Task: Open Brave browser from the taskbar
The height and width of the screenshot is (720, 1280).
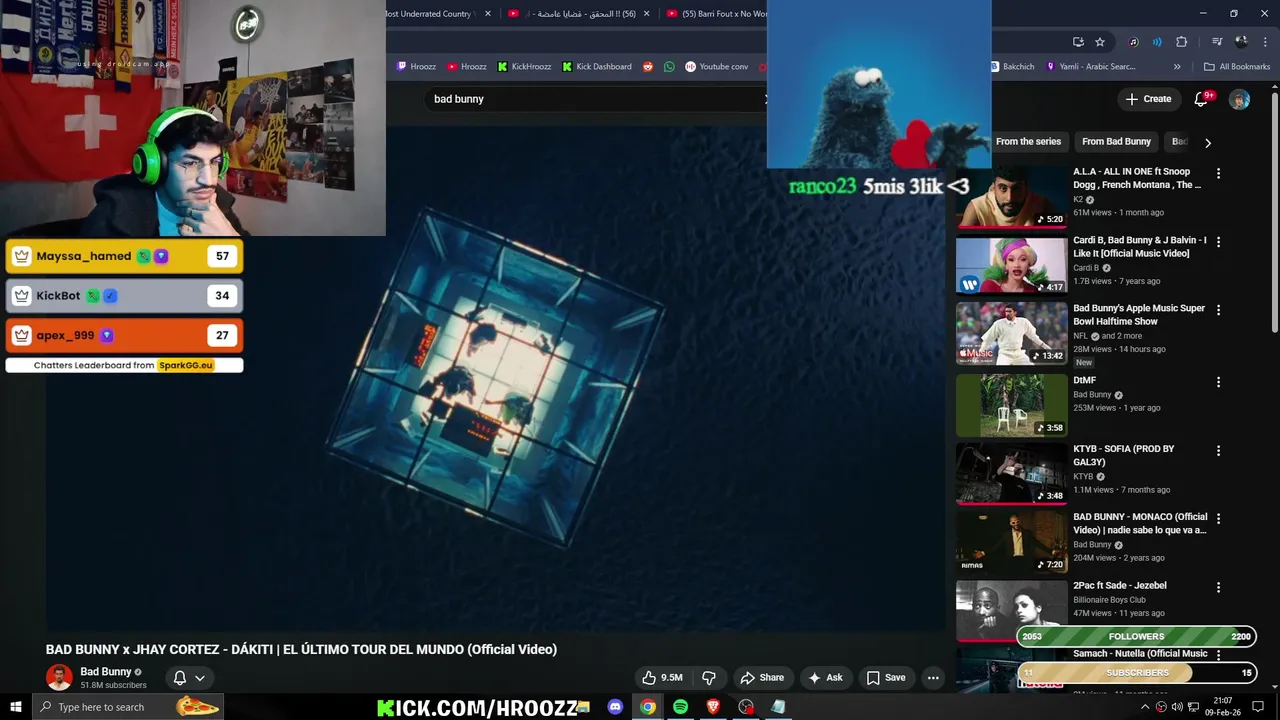Action: (713, 707)
